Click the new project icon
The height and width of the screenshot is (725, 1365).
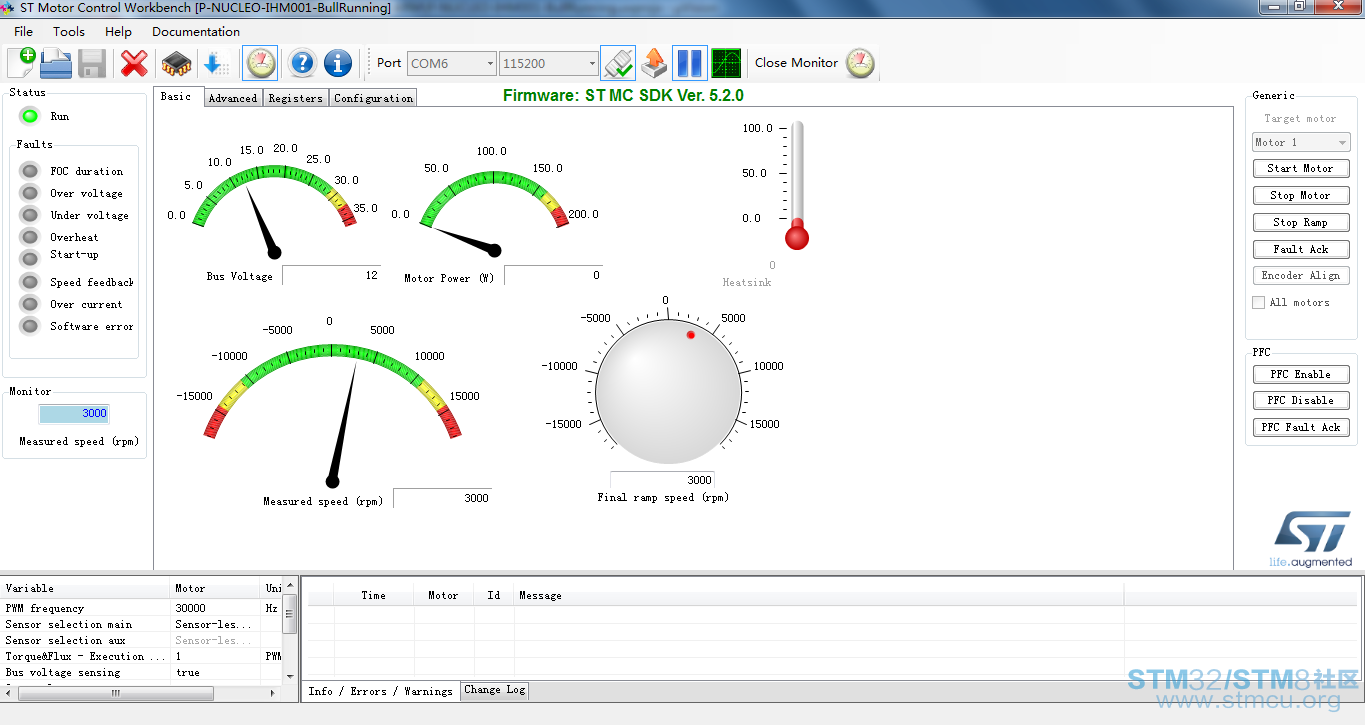21,63
